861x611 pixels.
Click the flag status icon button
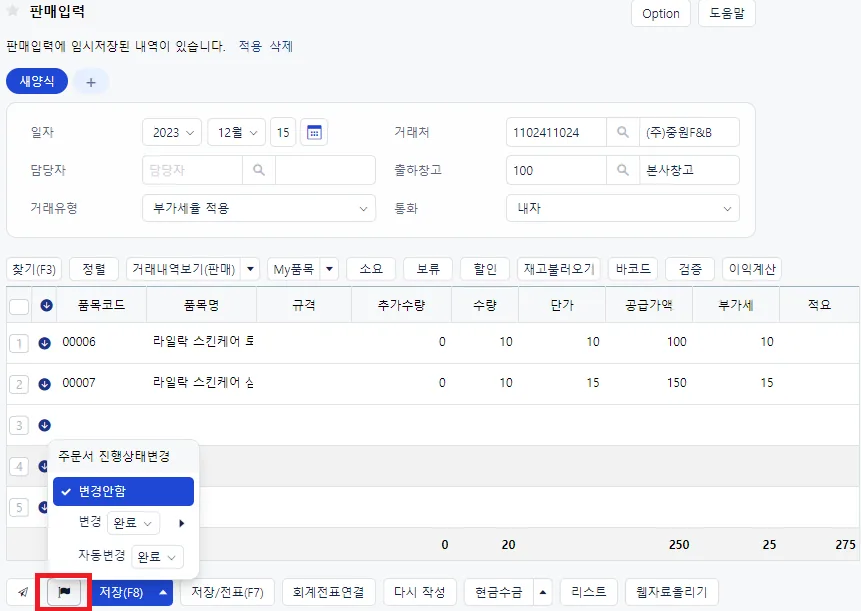[x=64, y=592]
